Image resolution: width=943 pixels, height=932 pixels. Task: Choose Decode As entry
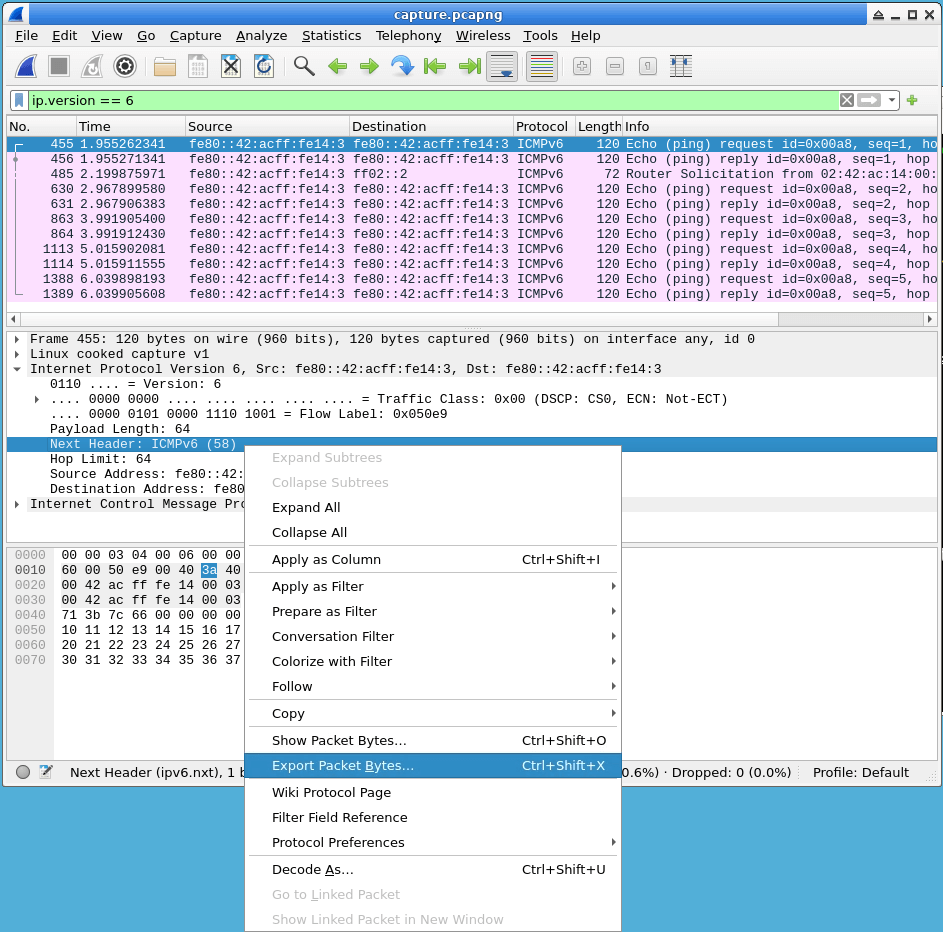coord(433,869)
